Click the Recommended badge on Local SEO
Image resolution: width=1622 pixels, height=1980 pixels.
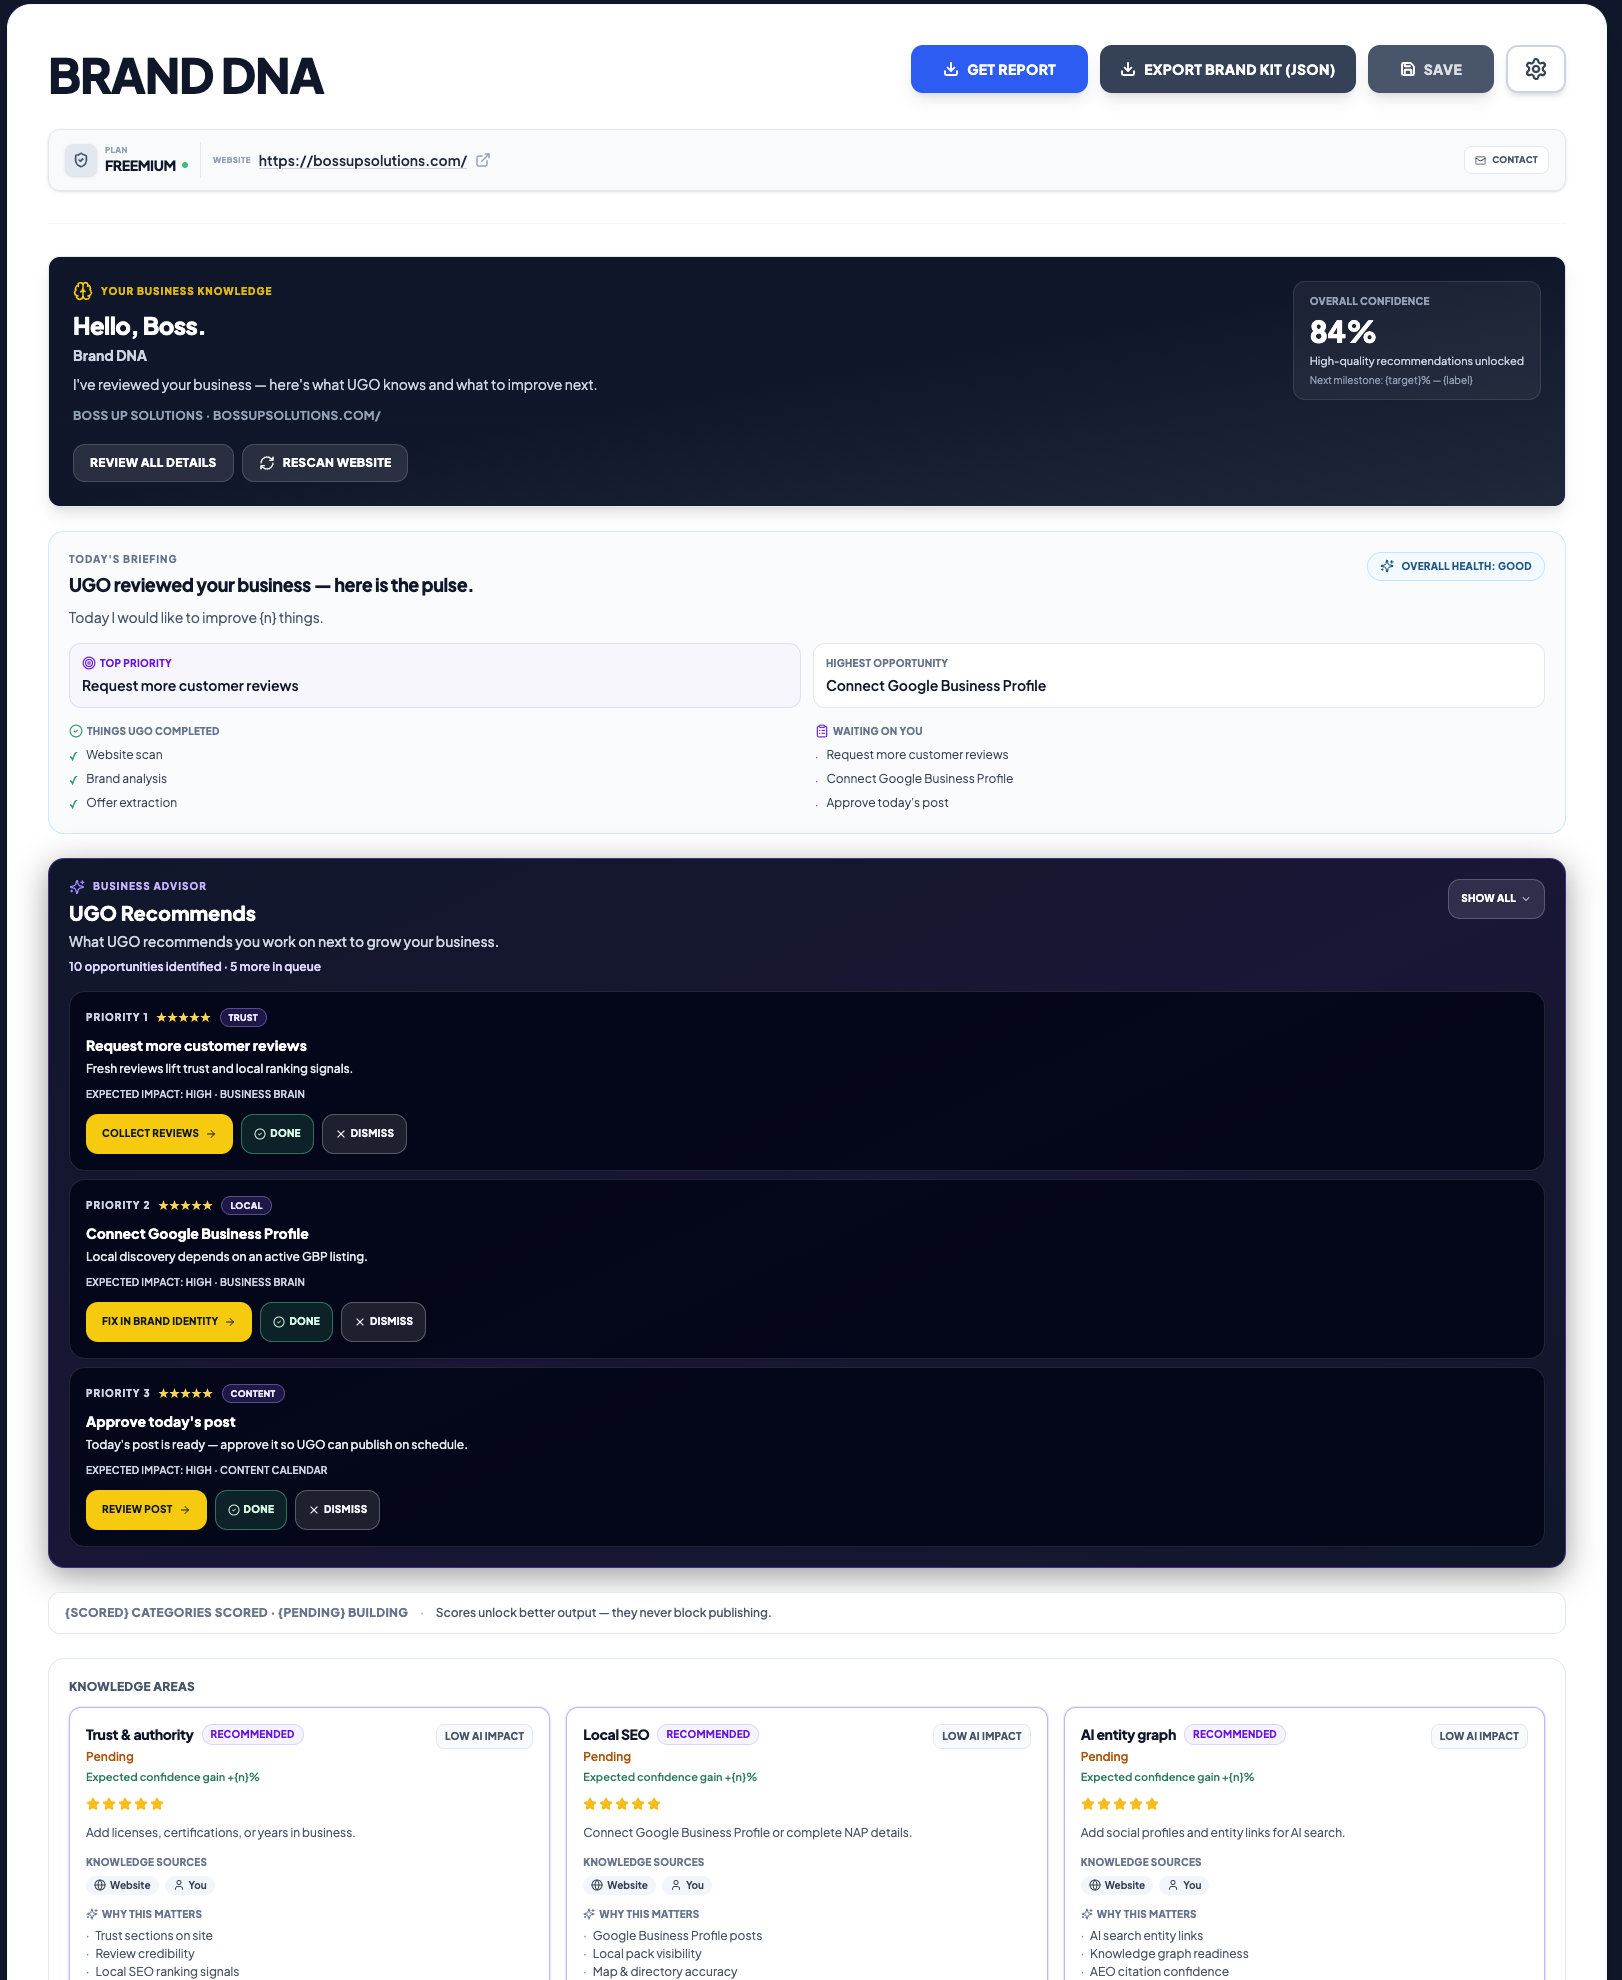tap(708, 1734)
